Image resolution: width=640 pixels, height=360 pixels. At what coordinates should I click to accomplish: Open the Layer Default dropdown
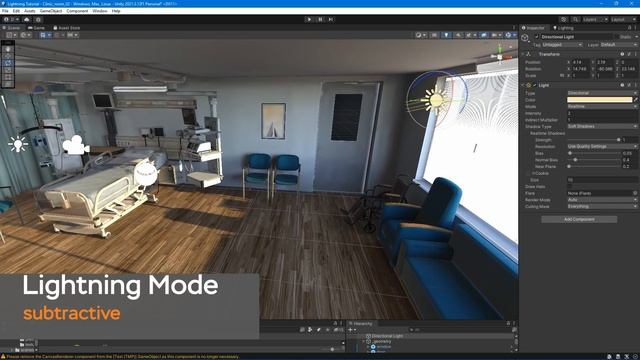[618, 44]
